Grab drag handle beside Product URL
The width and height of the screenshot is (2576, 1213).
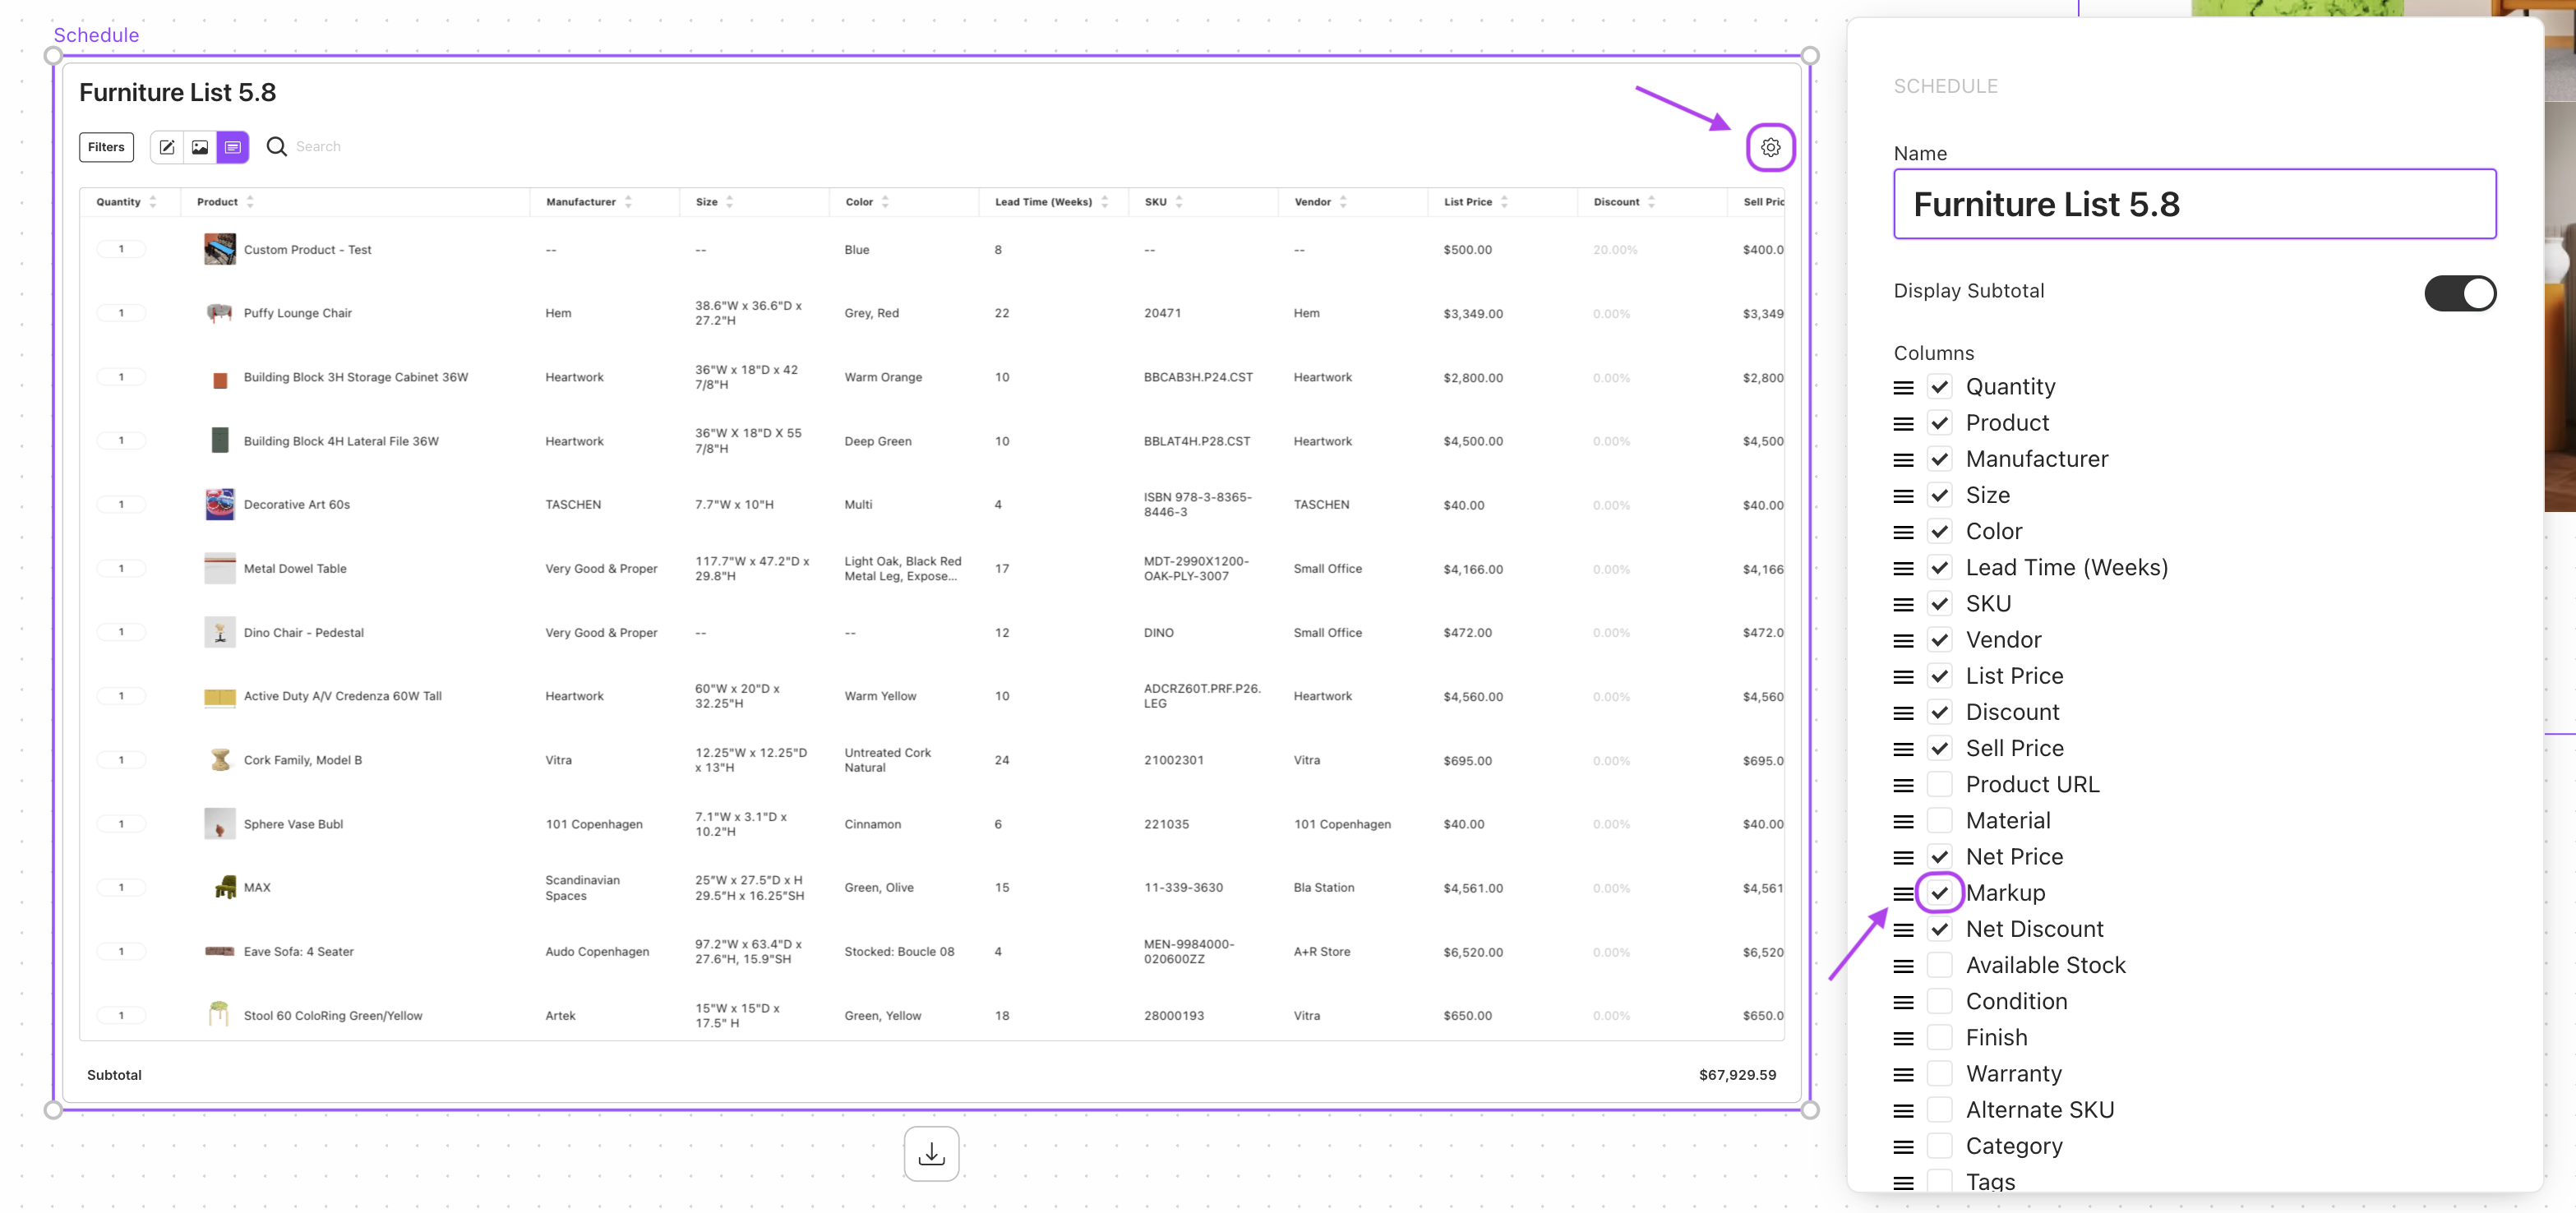click(1903, 786)
